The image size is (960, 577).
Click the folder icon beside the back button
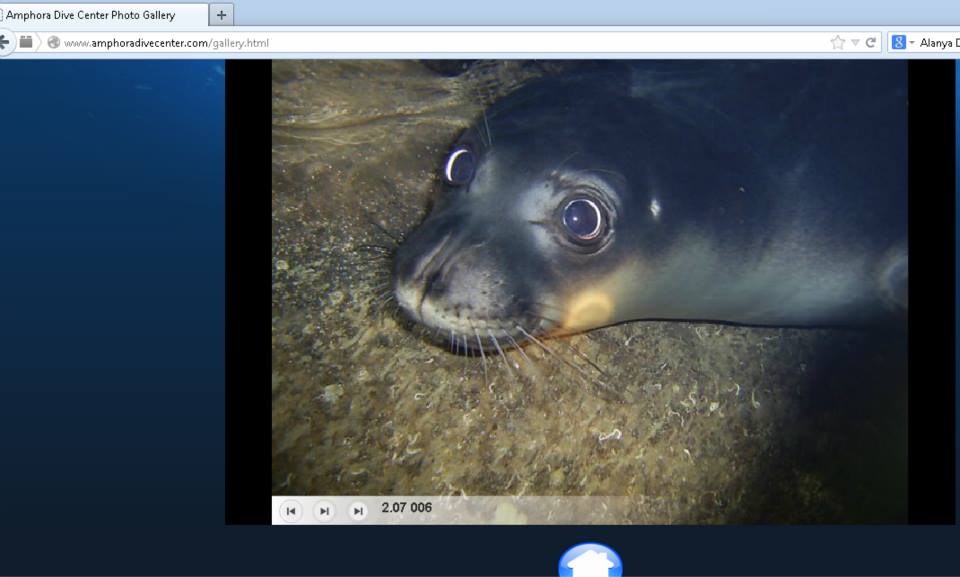click(26, 42)
